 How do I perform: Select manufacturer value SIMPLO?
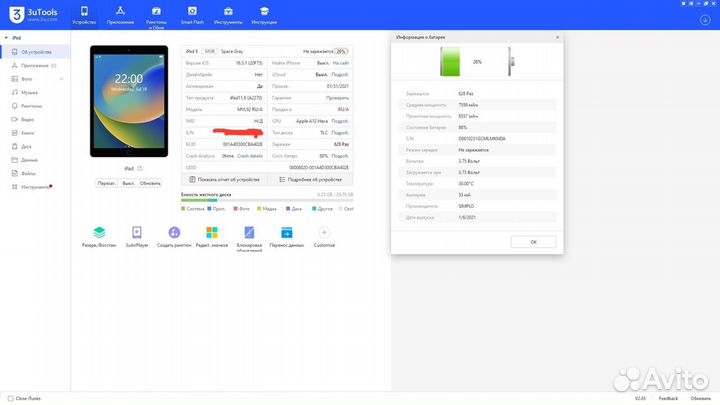click(466, 206)
